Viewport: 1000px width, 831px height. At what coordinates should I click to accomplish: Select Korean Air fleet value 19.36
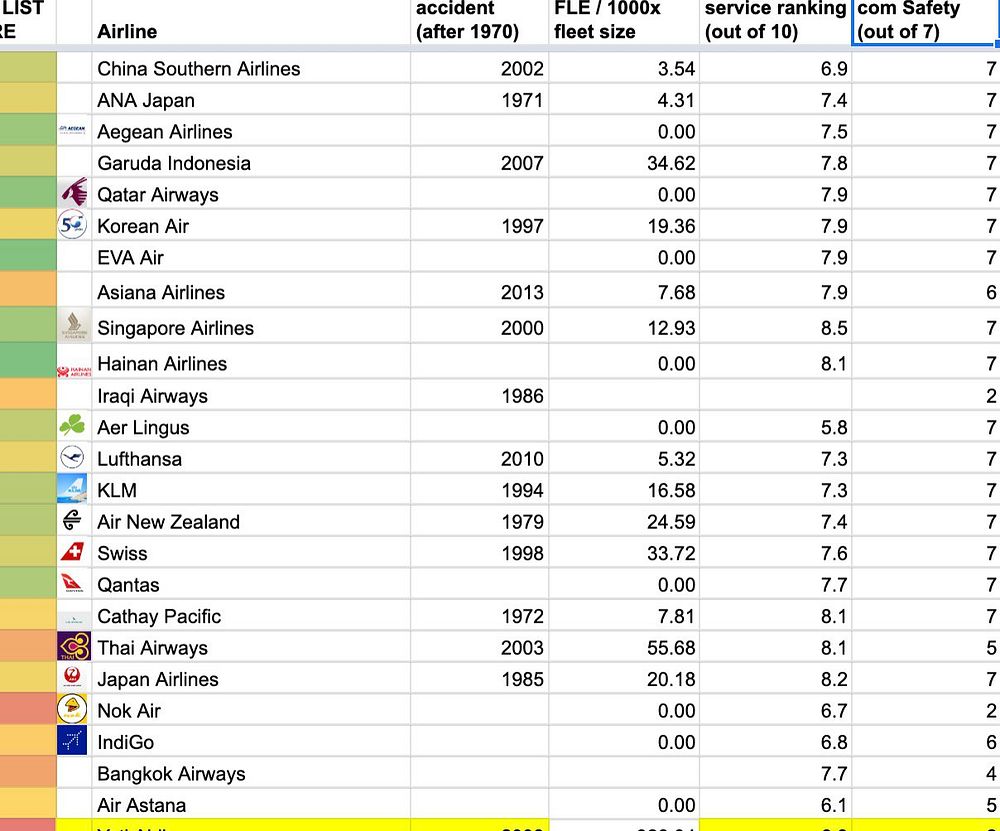(624, 225)
